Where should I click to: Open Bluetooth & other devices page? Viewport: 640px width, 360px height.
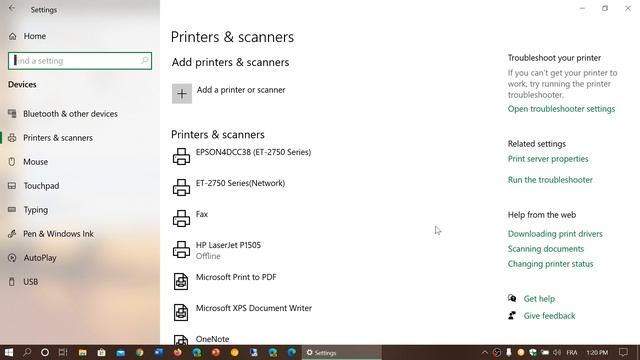pos(70,114)
